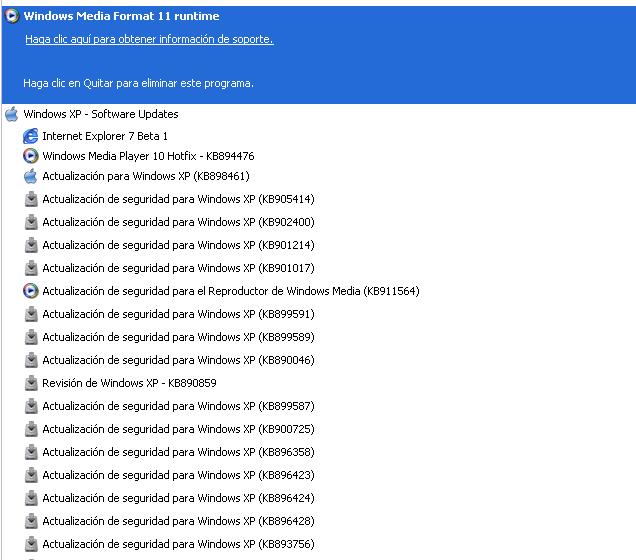Select Revisión de Windows XP - KB890859
This screenshot has width=636, height=560.
click(129, 383)
